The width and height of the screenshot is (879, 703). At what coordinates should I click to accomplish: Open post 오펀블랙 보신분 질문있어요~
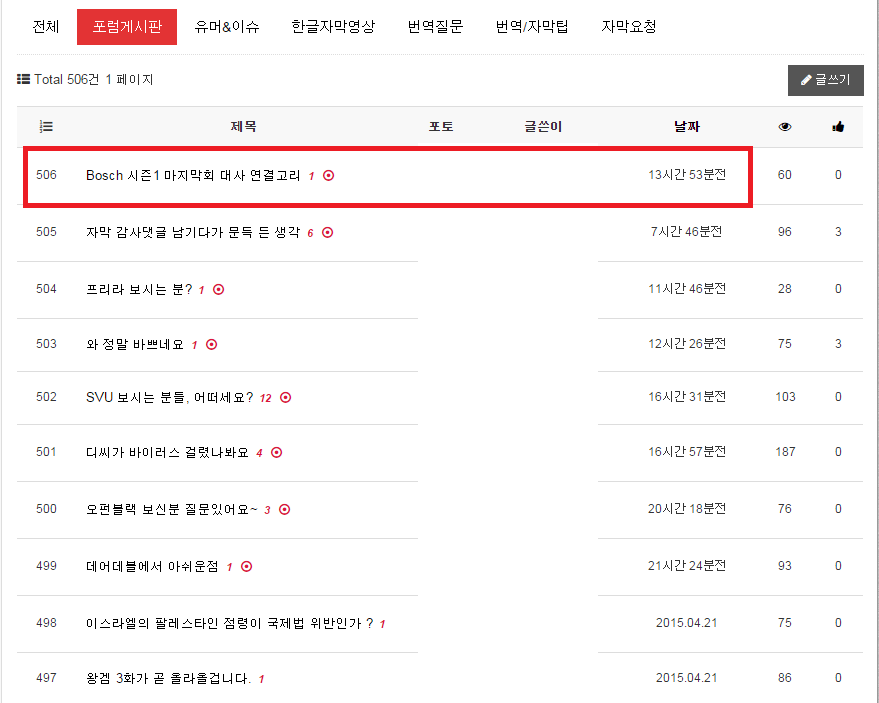click(x=172, y=509)
